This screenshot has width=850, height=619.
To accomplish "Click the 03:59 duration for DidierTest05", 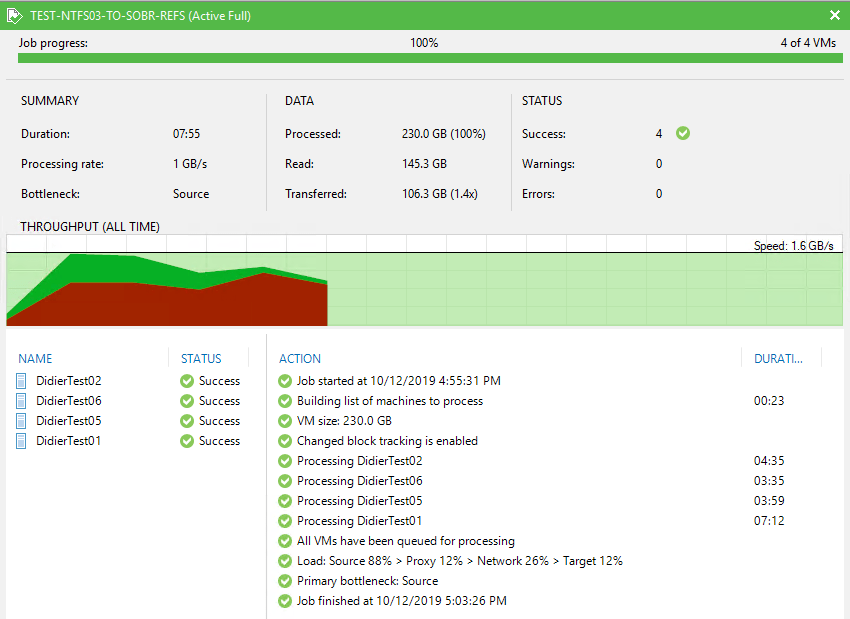I will click(769, 501).
